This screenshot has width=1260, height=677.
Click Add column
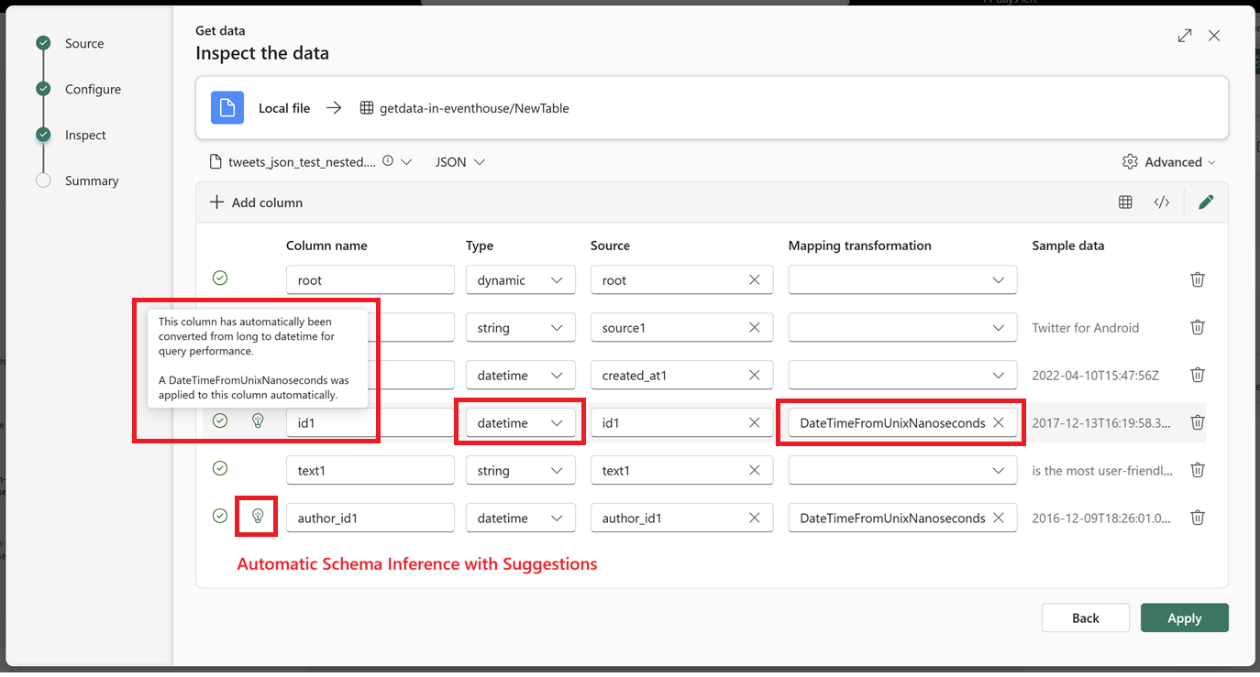(x=256, y=202)
